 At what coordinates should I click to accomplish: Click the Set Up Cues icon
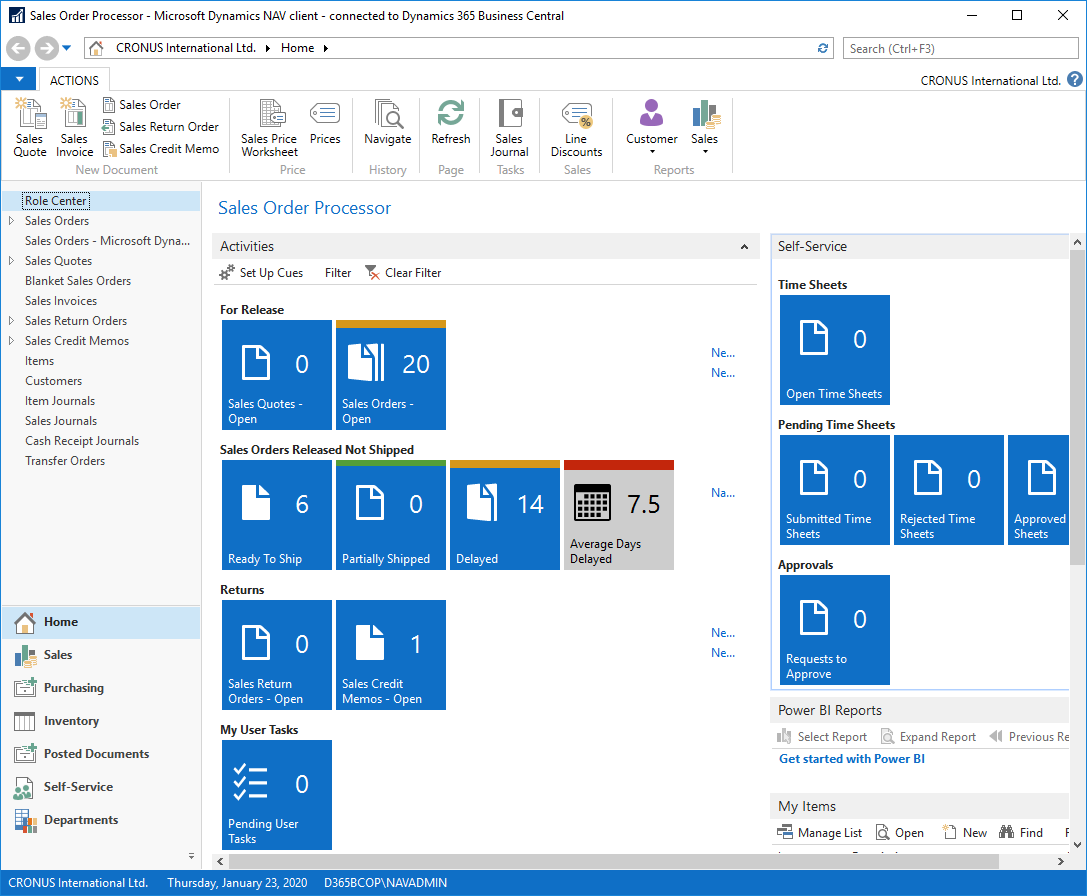pyautogui.click(x=228, y=273)
